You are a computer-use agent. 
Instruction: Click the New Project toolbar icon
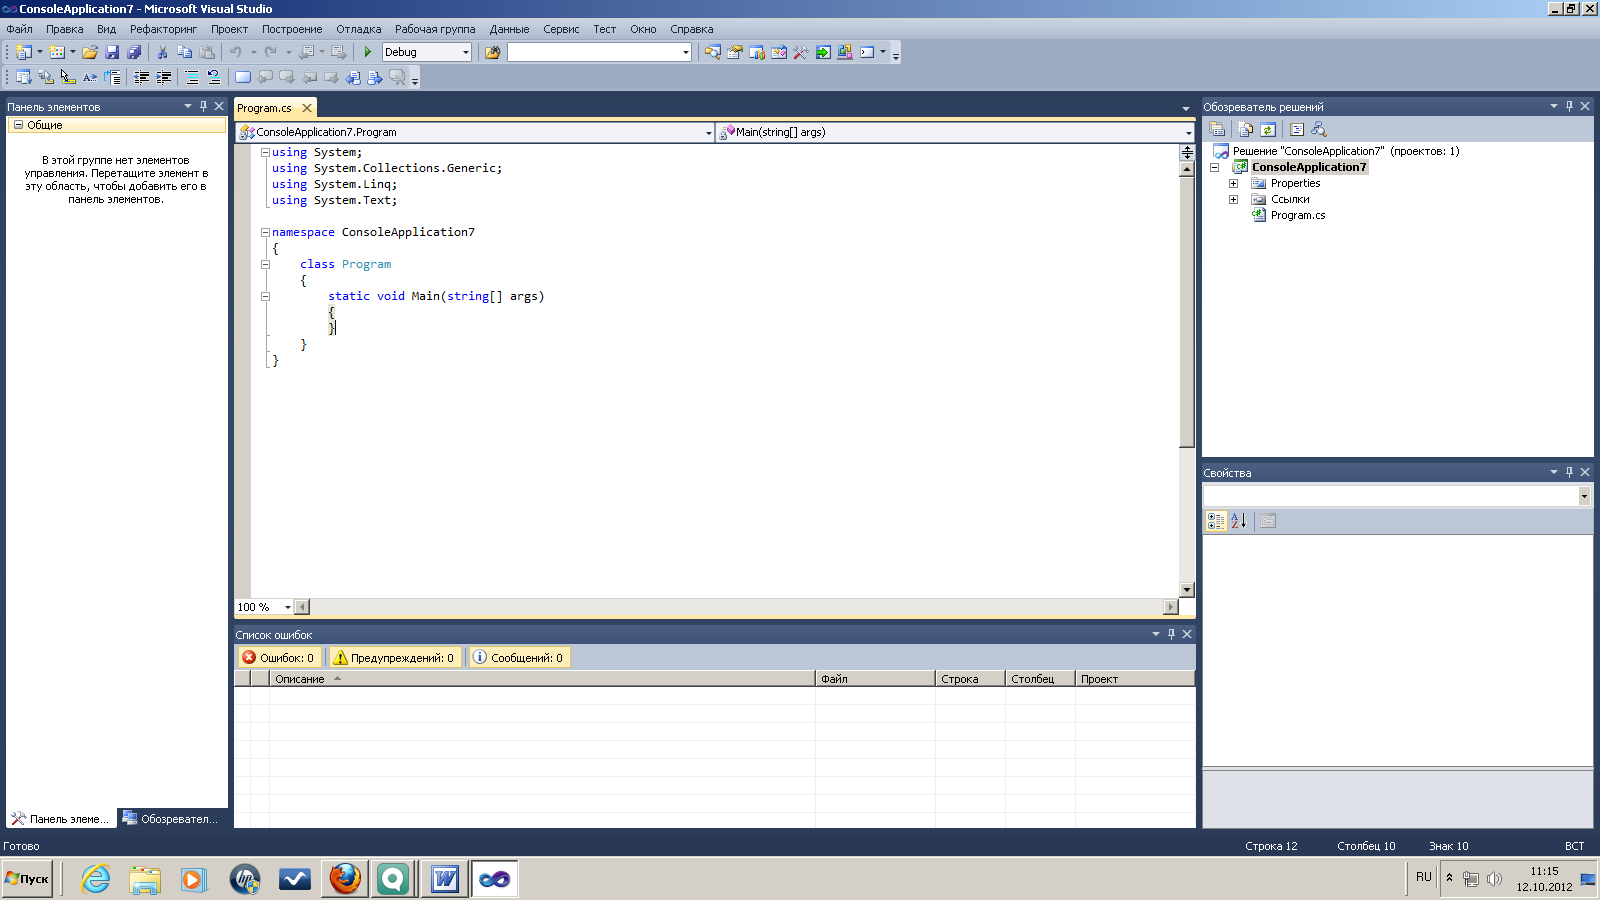[x=24, y=52]
